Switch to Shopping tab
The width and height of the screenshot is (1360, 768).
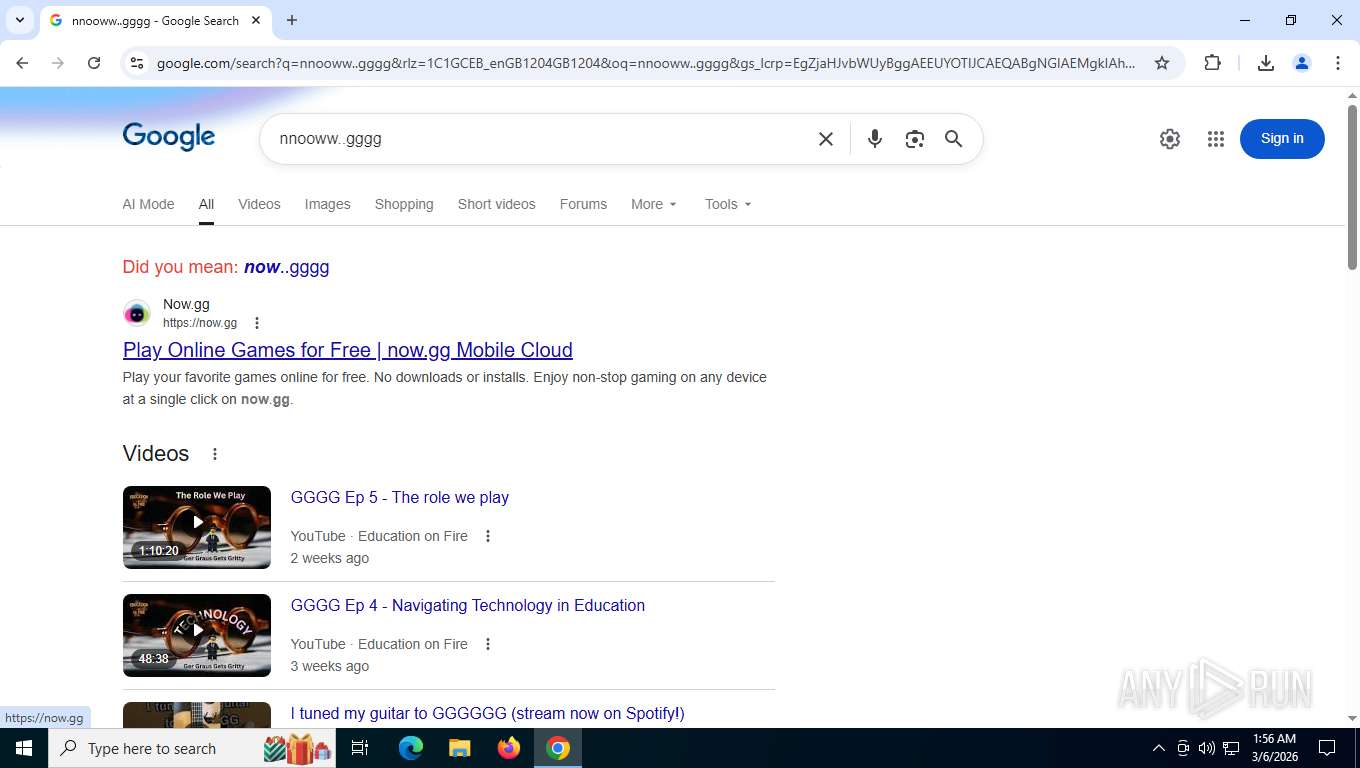404,204
